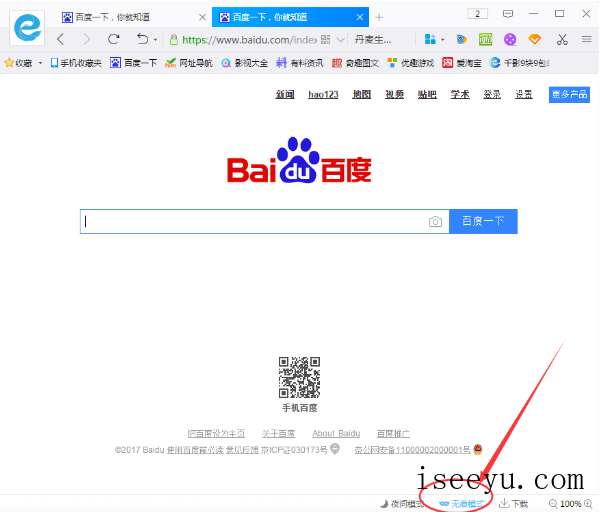
Task: Toggle night mode in status bar
Action: [x=402, y=504]
